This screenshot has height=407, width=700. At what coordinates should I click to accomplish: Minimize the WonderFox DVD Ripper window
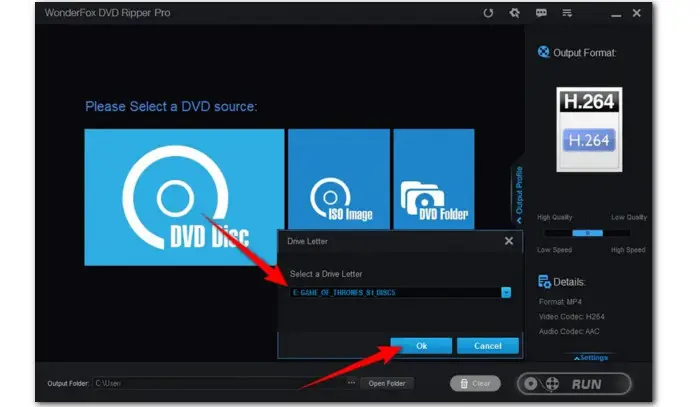(616, 15)
